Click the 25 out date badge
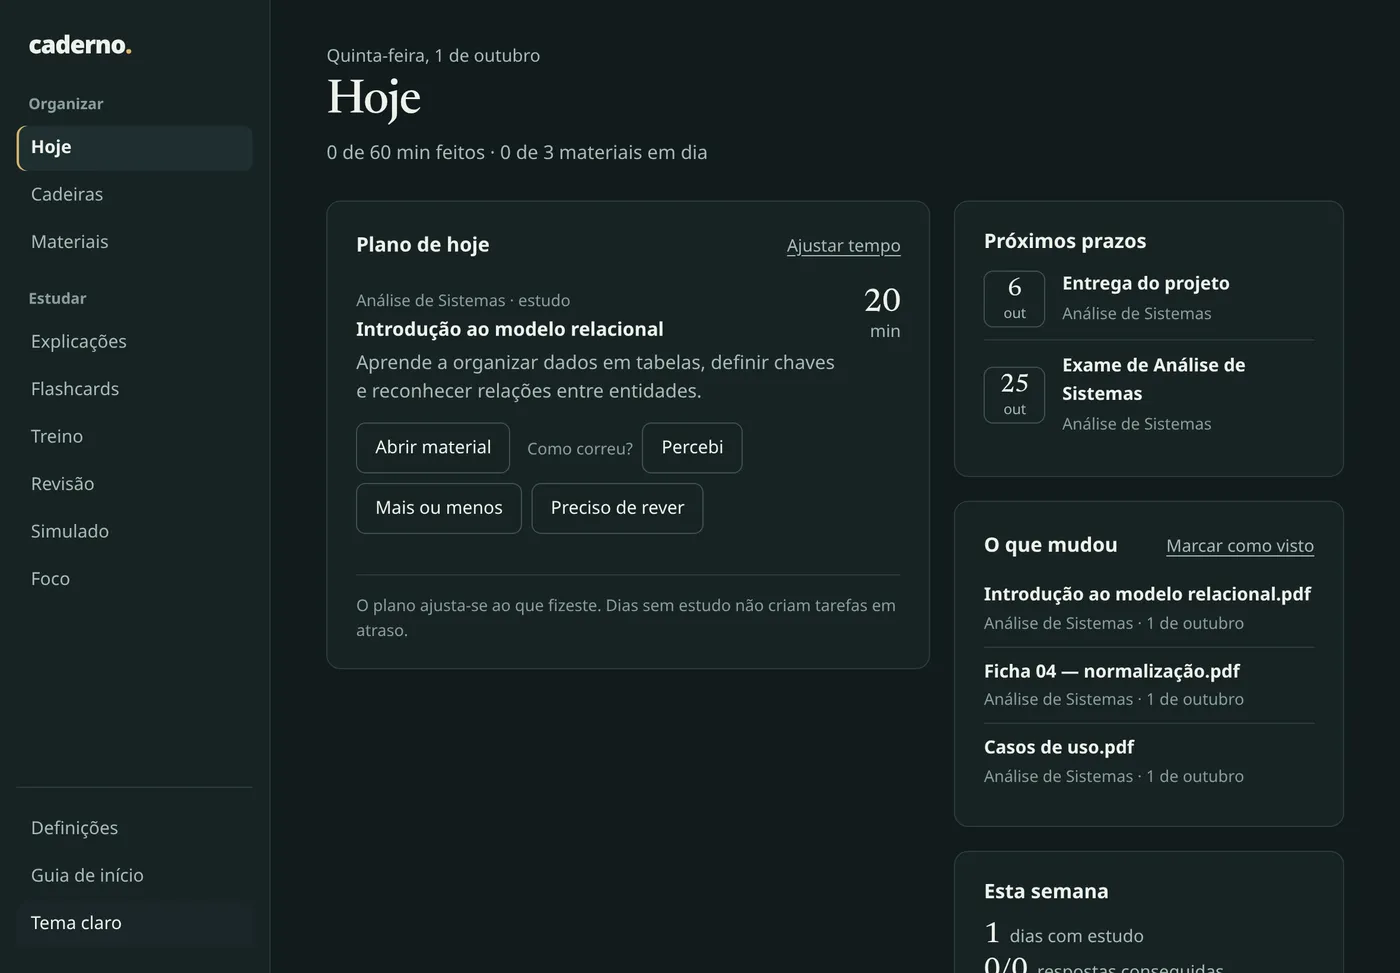The image size is (1400, 973). [1014, 394]
